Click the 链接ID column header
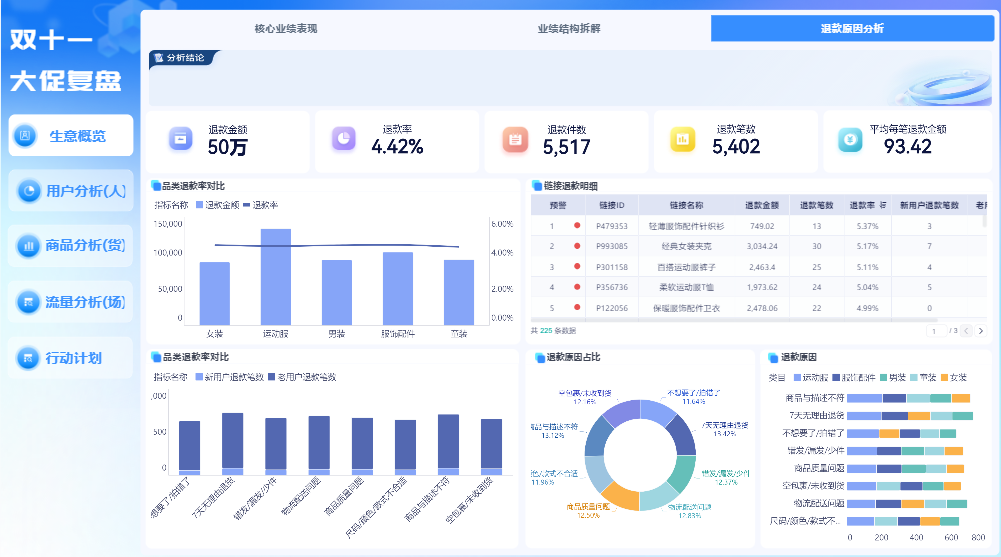The height and width of the screenshot is (557, 1001). pyautogui.click(x=612, y=205)
